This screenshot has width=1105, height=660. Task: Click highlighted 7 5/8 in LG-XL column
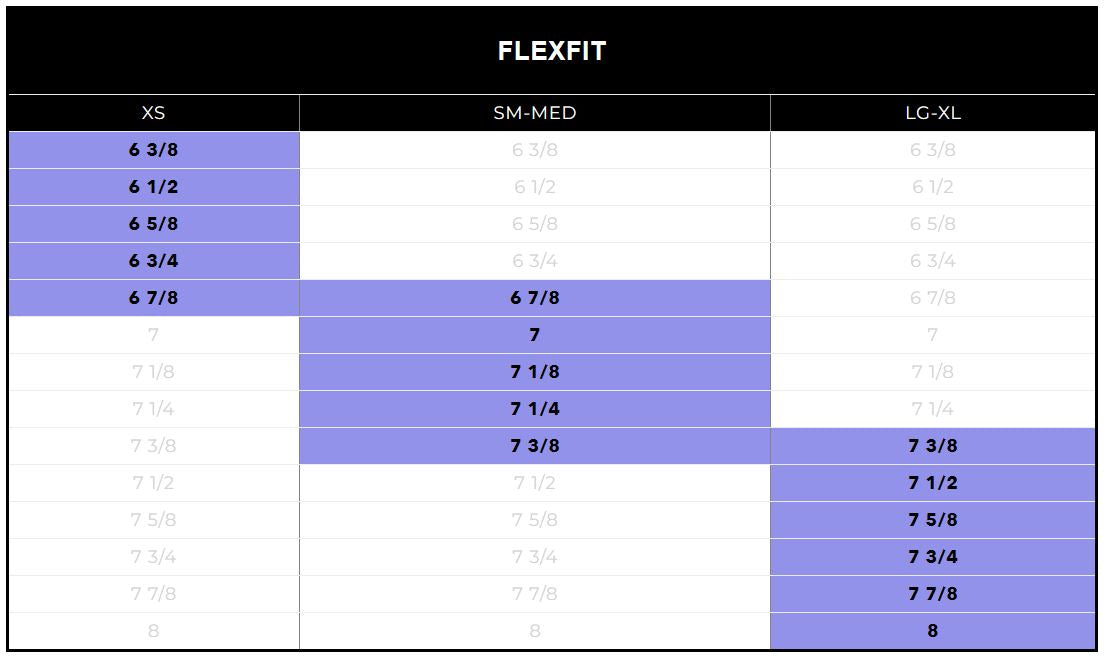[x=933, y=520]
